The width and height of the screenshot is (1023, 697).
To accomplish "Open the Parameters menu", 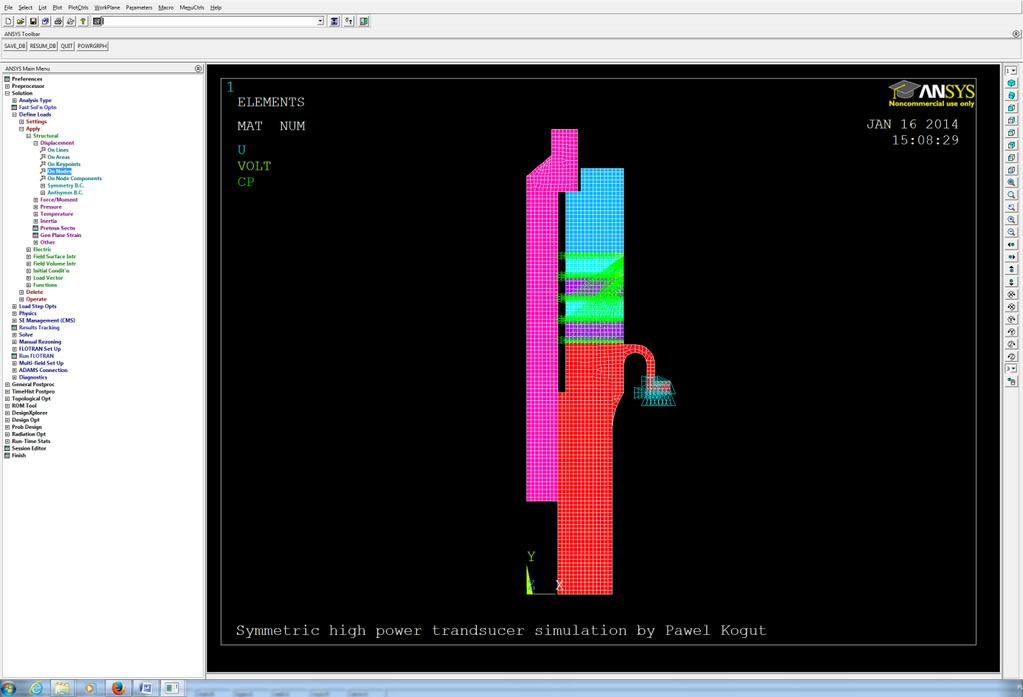I will (139, 7).
